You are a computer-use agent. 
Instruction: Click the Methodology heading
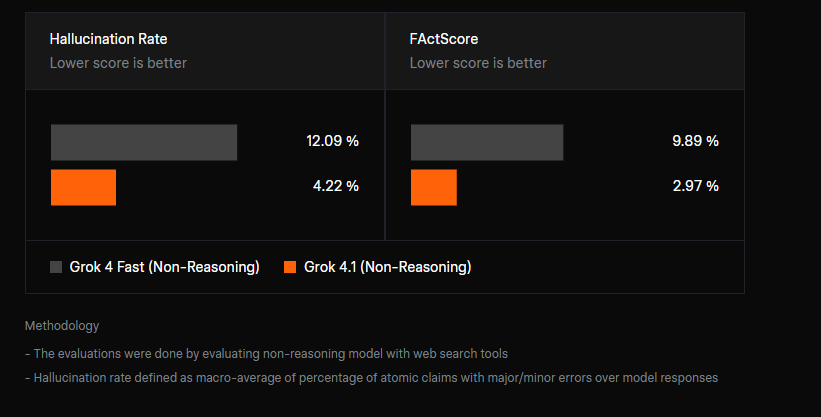62,326
